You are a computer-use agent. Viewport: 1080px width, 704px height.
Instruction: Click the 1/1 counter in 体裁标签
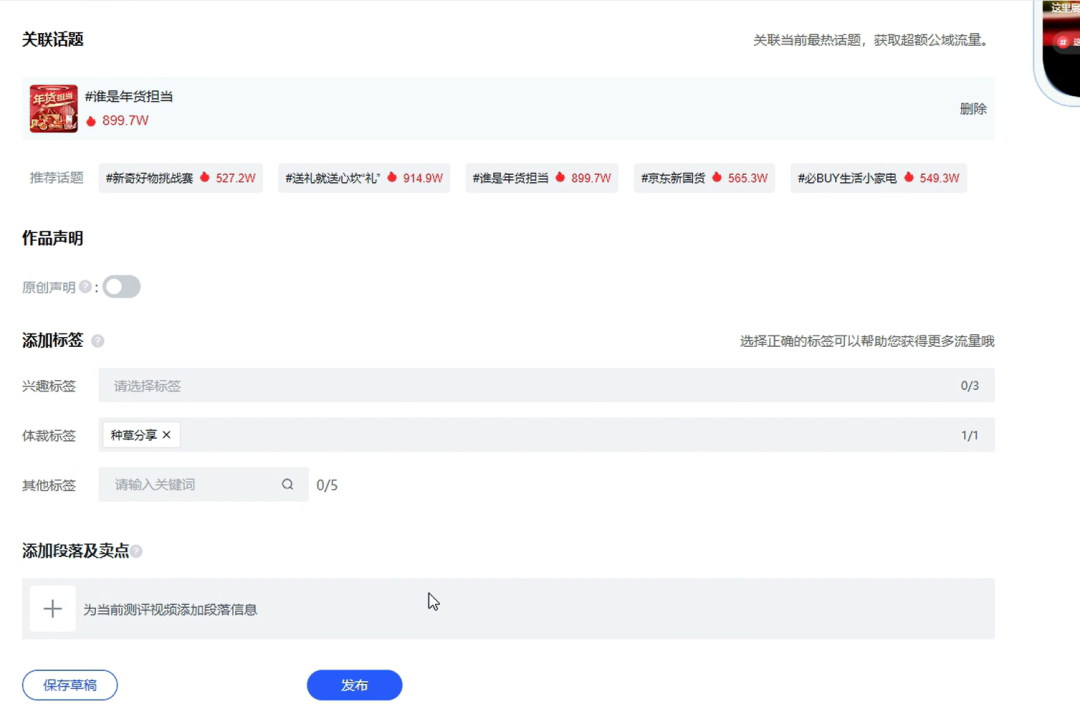tap(969, 435)
